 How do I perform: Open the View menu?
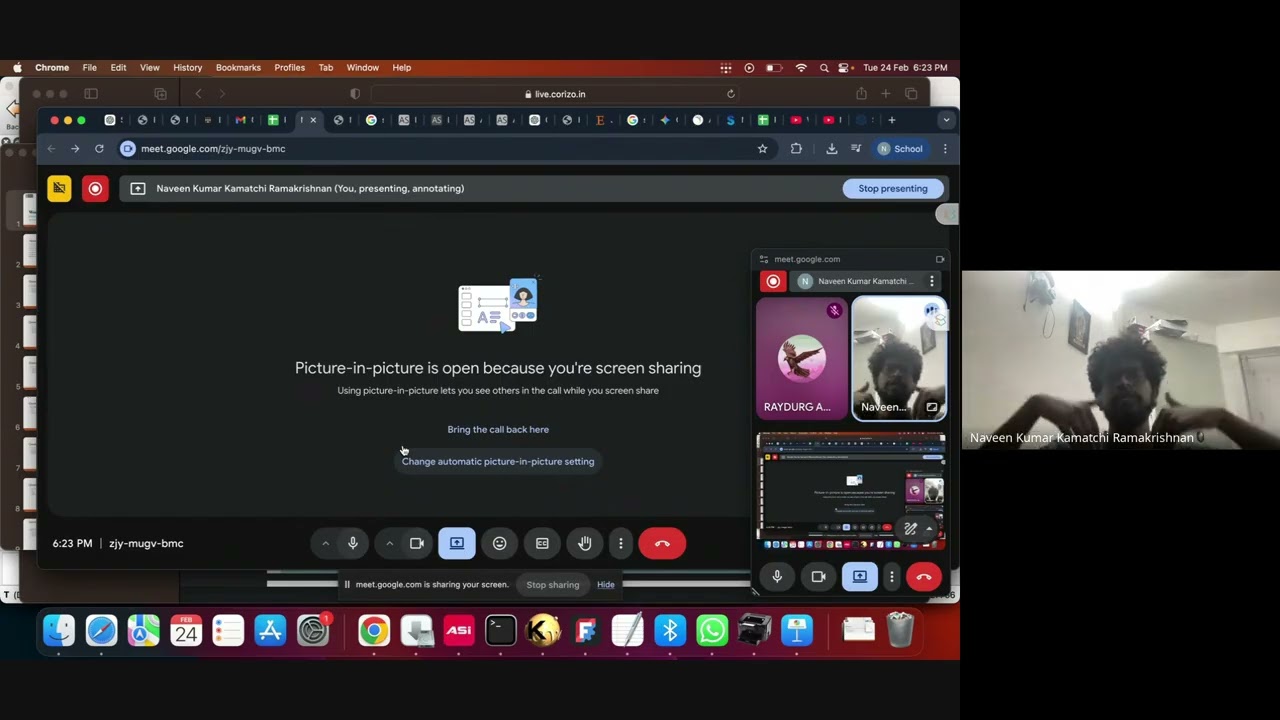[x=150, y=67]
